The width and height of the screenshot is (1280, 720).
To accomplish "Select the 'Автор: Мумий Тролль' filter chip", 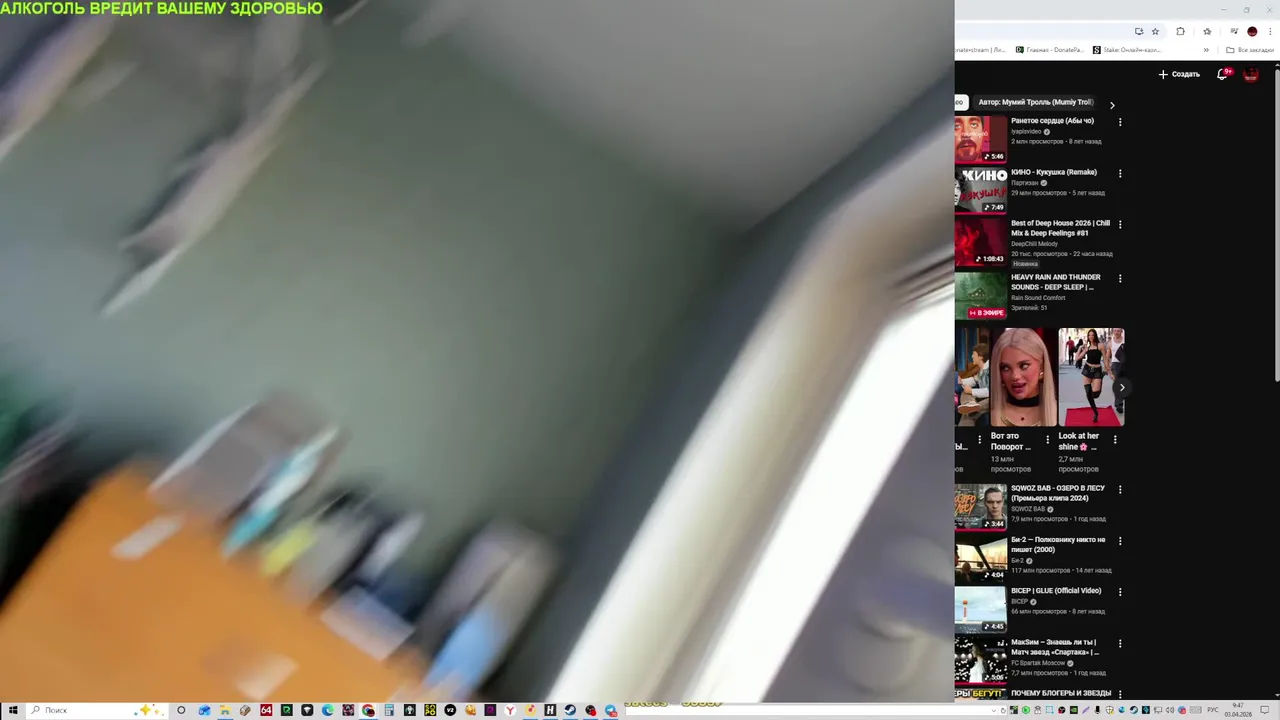I will [1035, 102].
